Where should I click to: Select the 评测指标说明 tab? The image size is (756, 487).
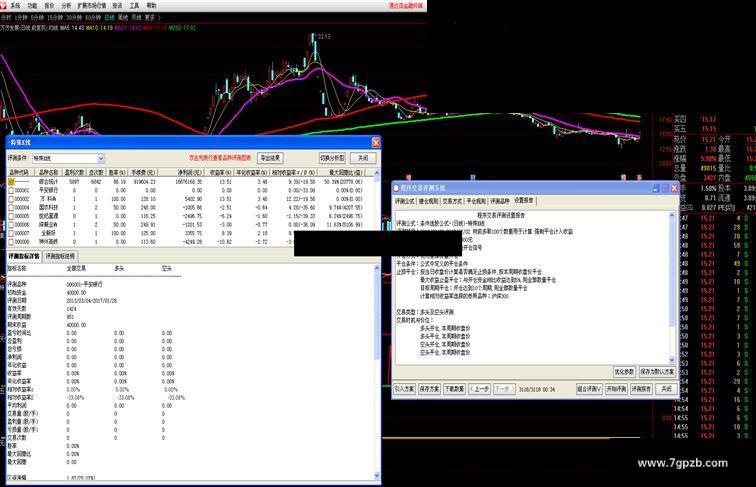(x=60, y=257)
